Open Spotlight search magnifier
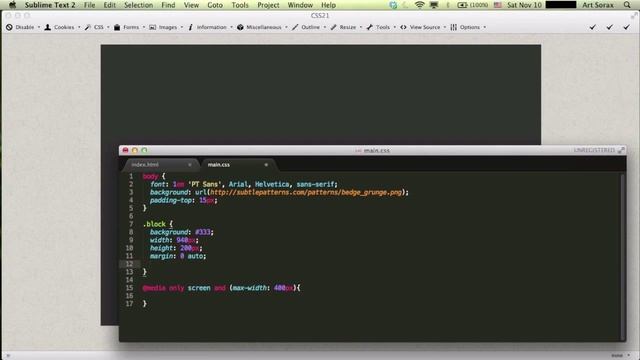The image size is (640, 360). click(627, 5)
